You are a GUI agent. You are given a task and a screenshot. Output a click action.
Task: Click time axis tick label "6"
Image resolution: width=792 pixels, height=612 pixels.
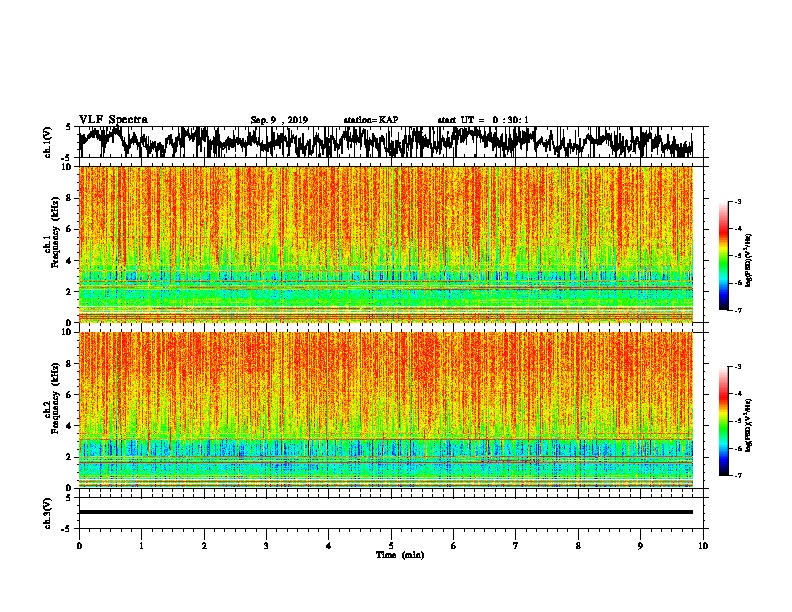click(x=453, y=546)
